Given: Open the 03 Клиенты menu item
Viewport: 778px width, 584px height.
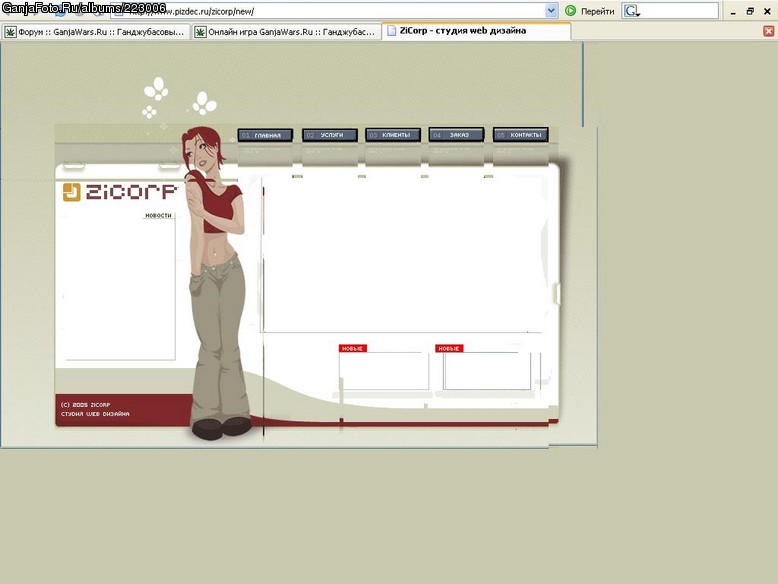Looking at the screenshot, I should tap(393, 135).
